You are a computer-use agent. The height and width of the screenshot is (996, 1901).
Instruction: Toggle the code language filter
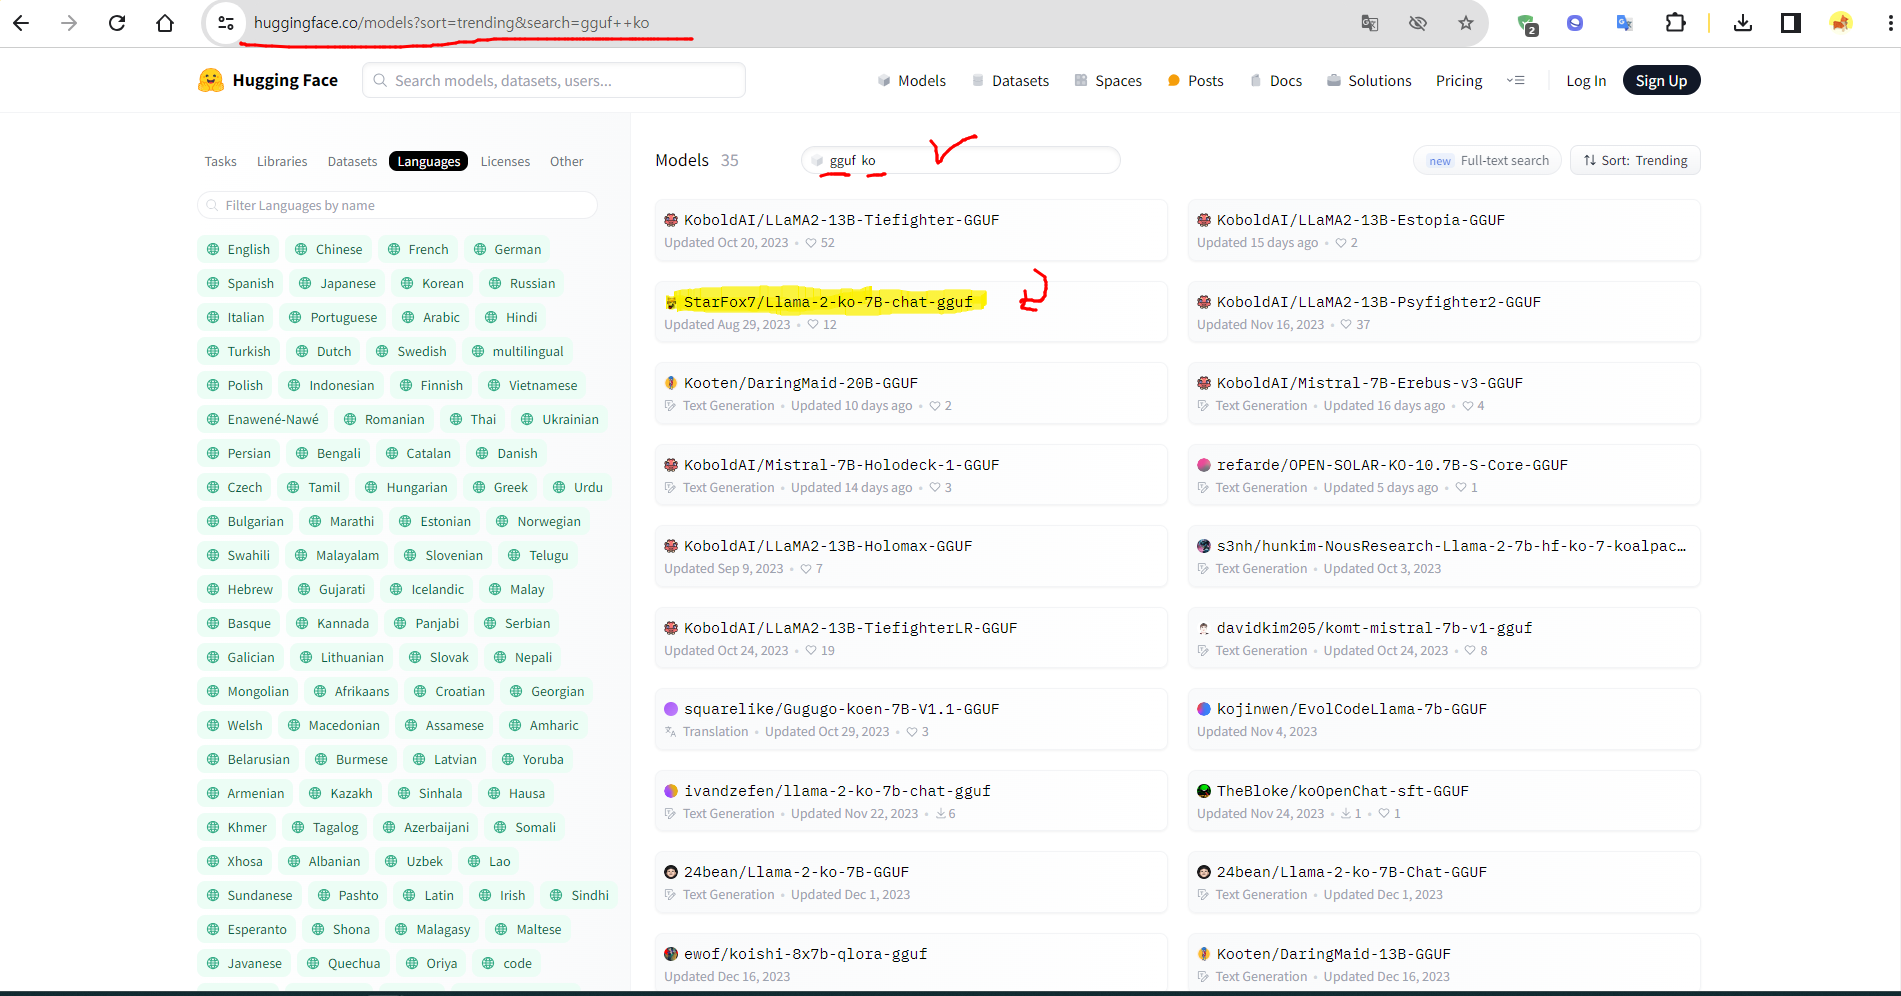point(507,963)
